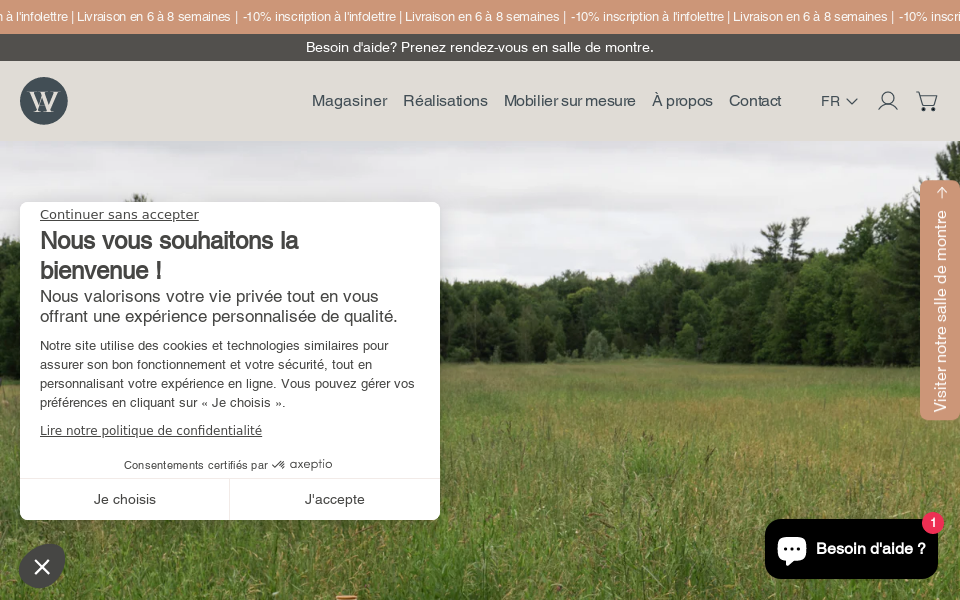Open the Besoin d'aide chat bubble

coord(851,549)
